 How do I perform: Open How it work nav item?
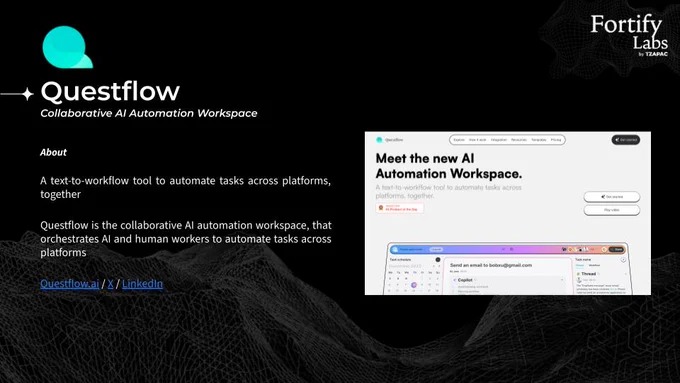coord(477,140)
